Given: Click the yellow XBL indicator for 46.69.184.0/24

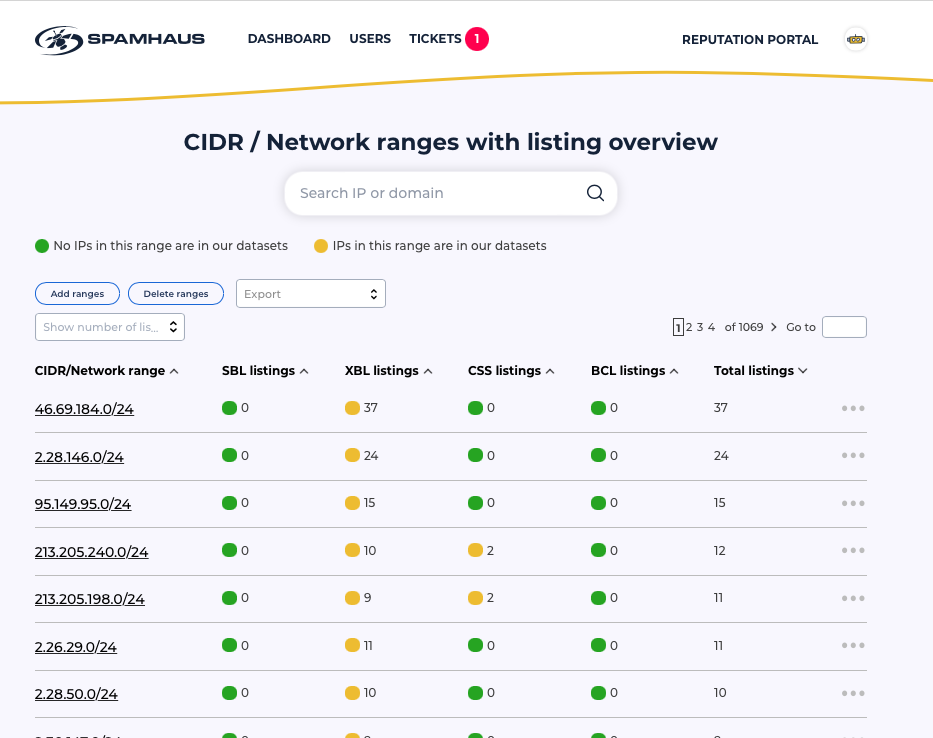Looking at the screenshot, I should [x=352, y=408].
